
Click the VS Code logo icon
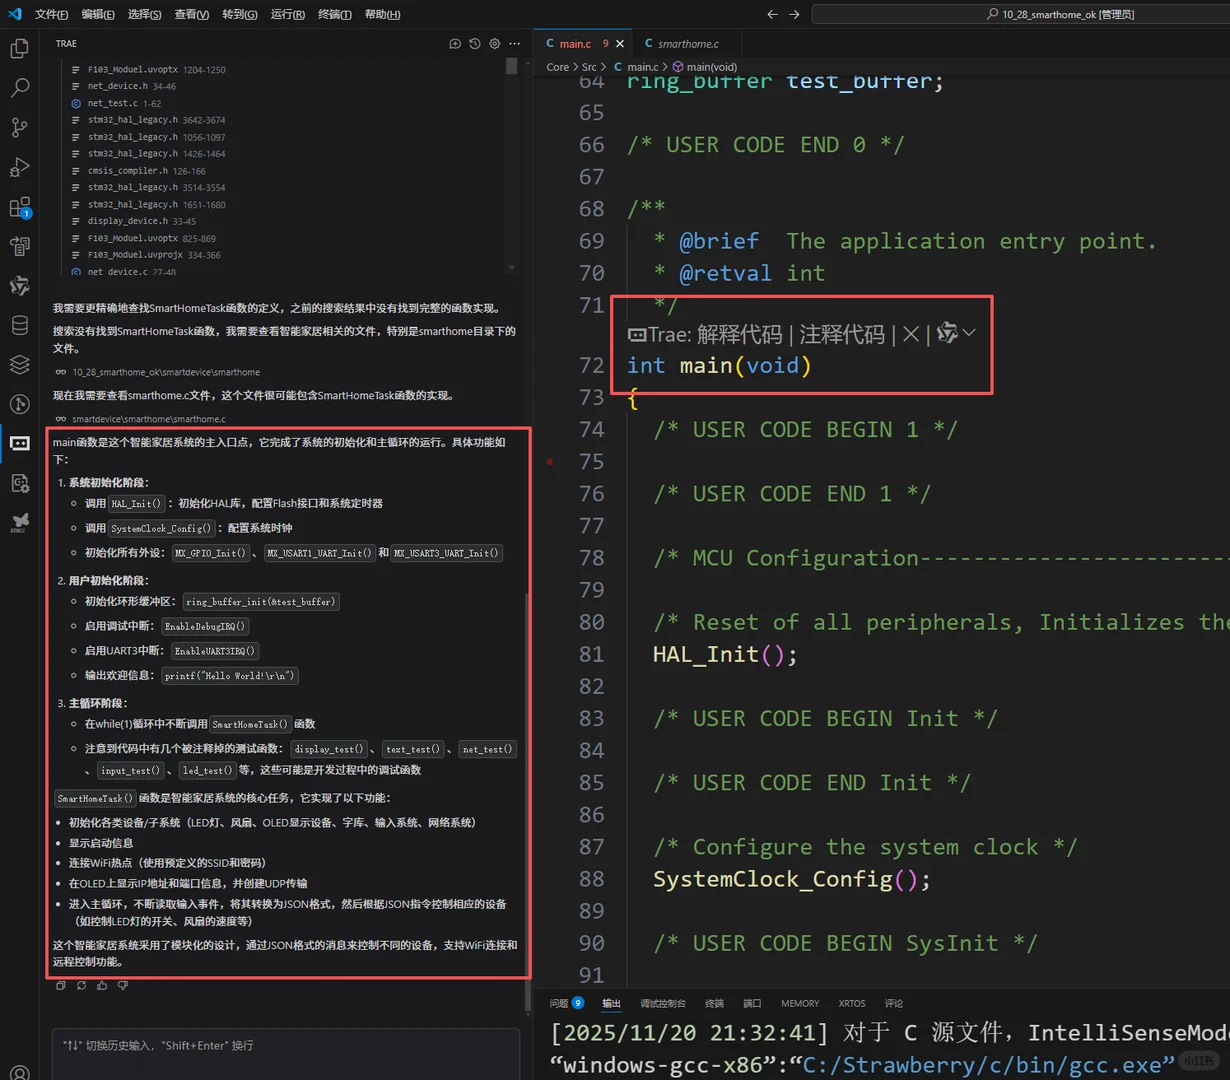click(14, 14)
